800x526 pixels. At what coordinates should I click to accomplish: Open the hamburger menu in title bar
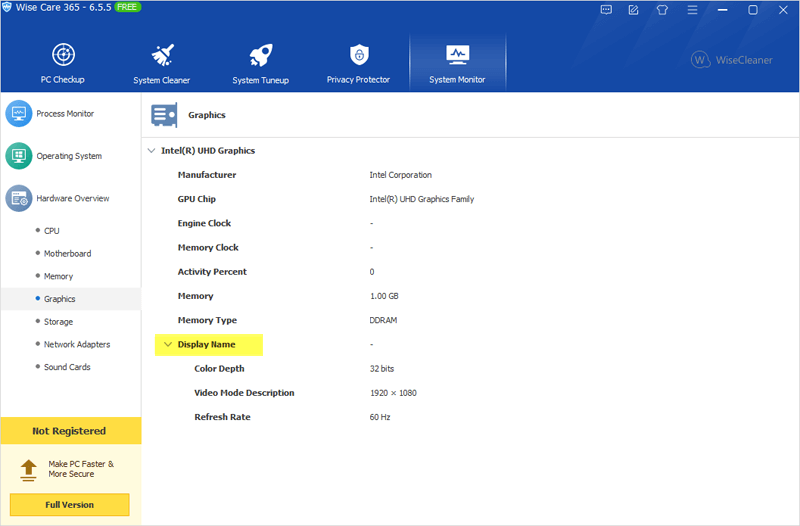click(692, 10)
